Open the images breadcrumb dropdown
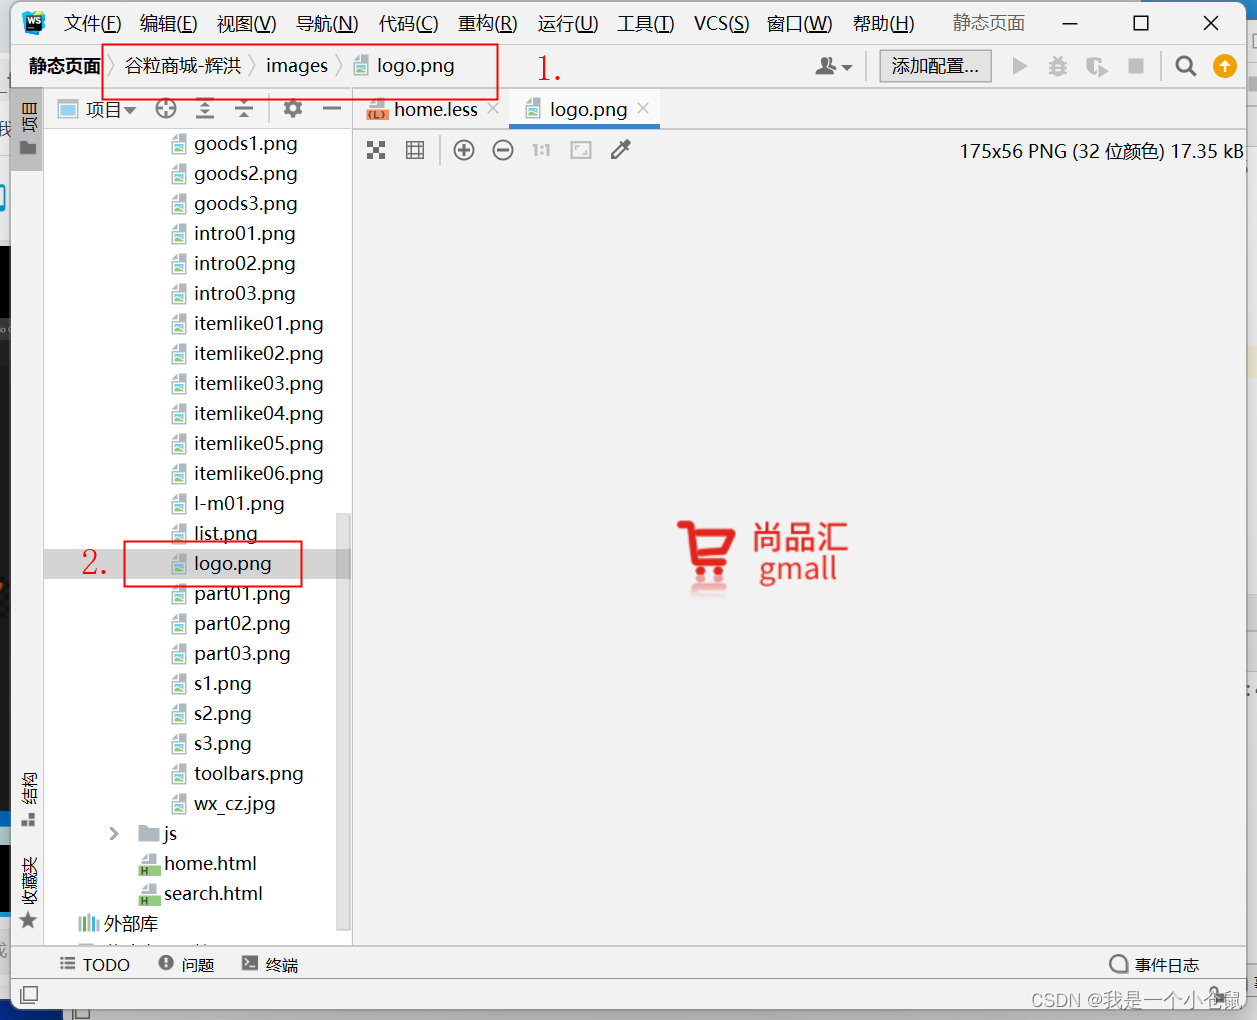This screenshot has width=1257, height=1020. (296, 65)
